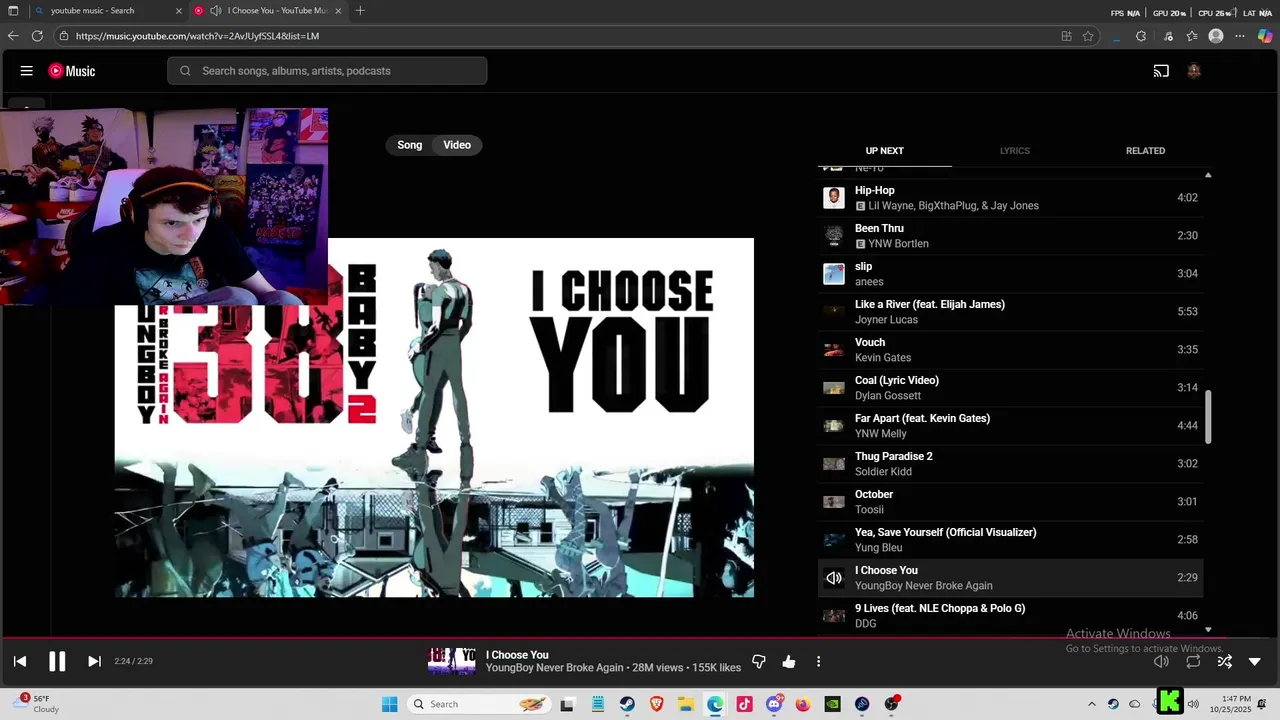Click the now-playing speaker icon for I Choose You
This screenshot has width=1280, height=720.
tap(834, 578)
